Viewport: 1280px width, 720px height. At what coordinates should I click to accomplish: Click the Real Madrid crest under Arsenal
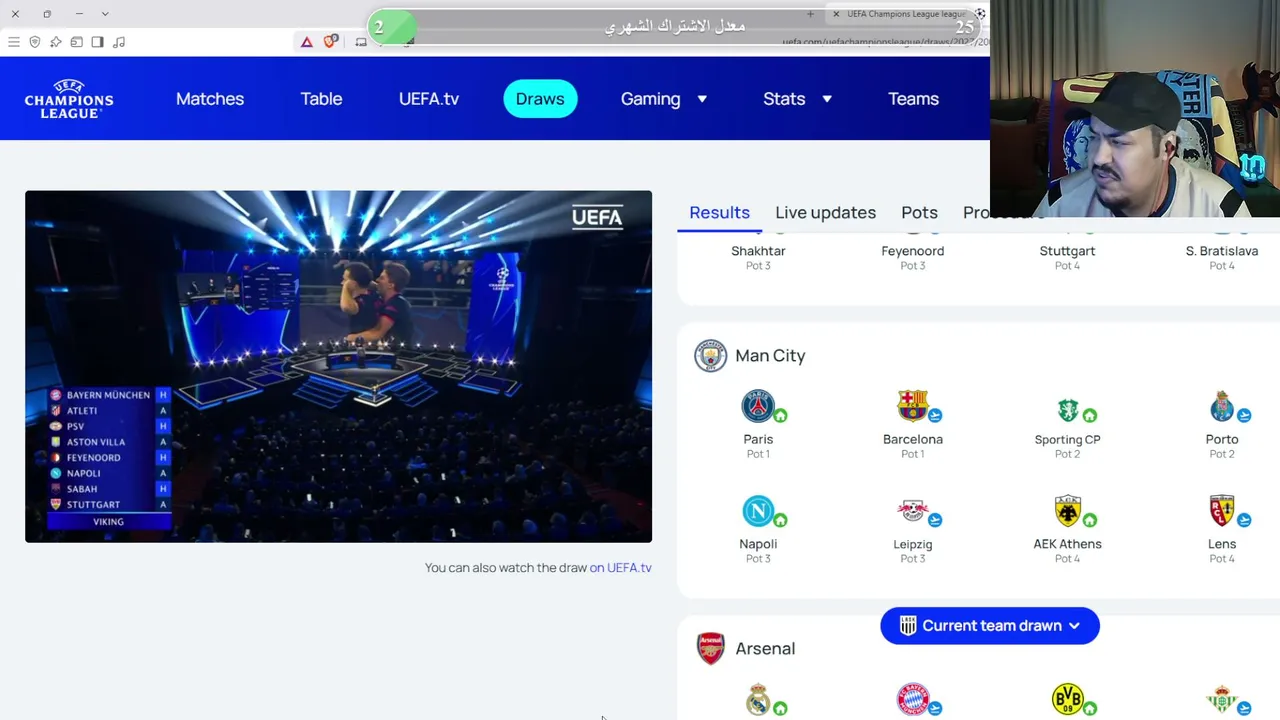click(758, 699)
